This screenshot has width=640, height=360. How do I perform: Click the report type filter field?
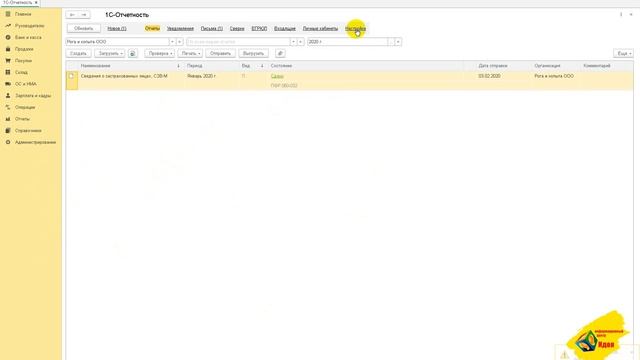click(238, 42)
